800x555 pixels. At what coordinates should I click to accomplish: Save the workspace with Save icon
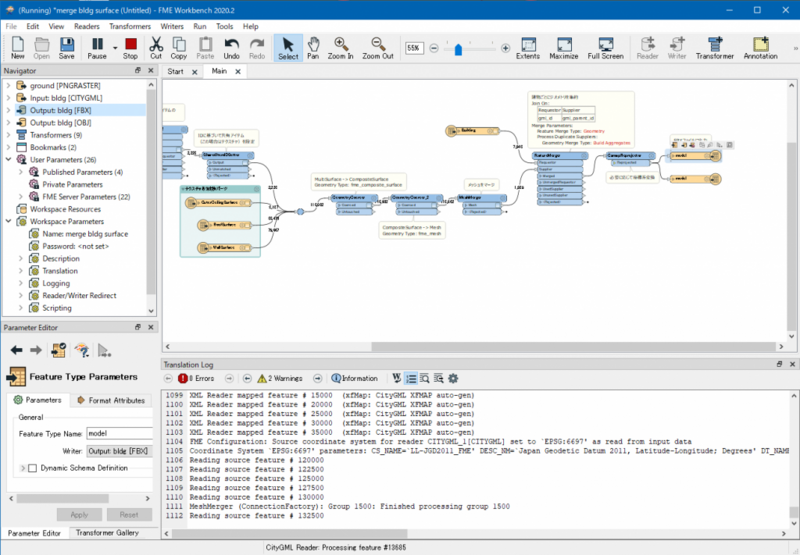click(x=66, y=48)
